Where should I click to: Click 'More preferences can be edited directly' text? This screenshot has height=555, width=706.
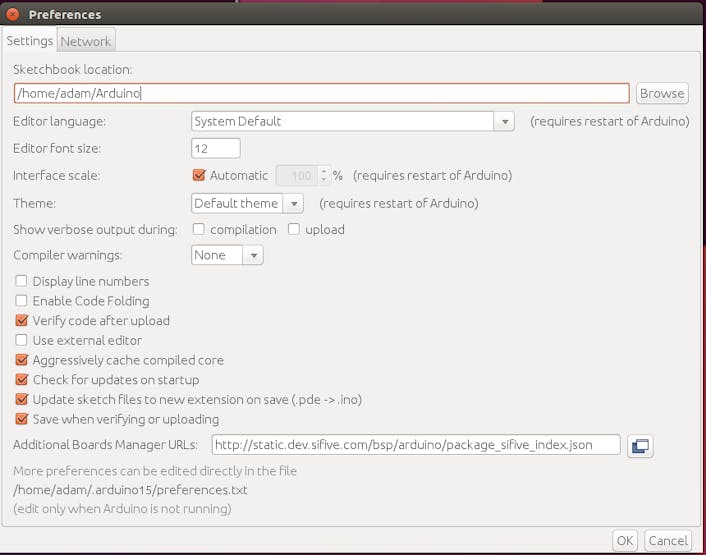tap(155, 471)
